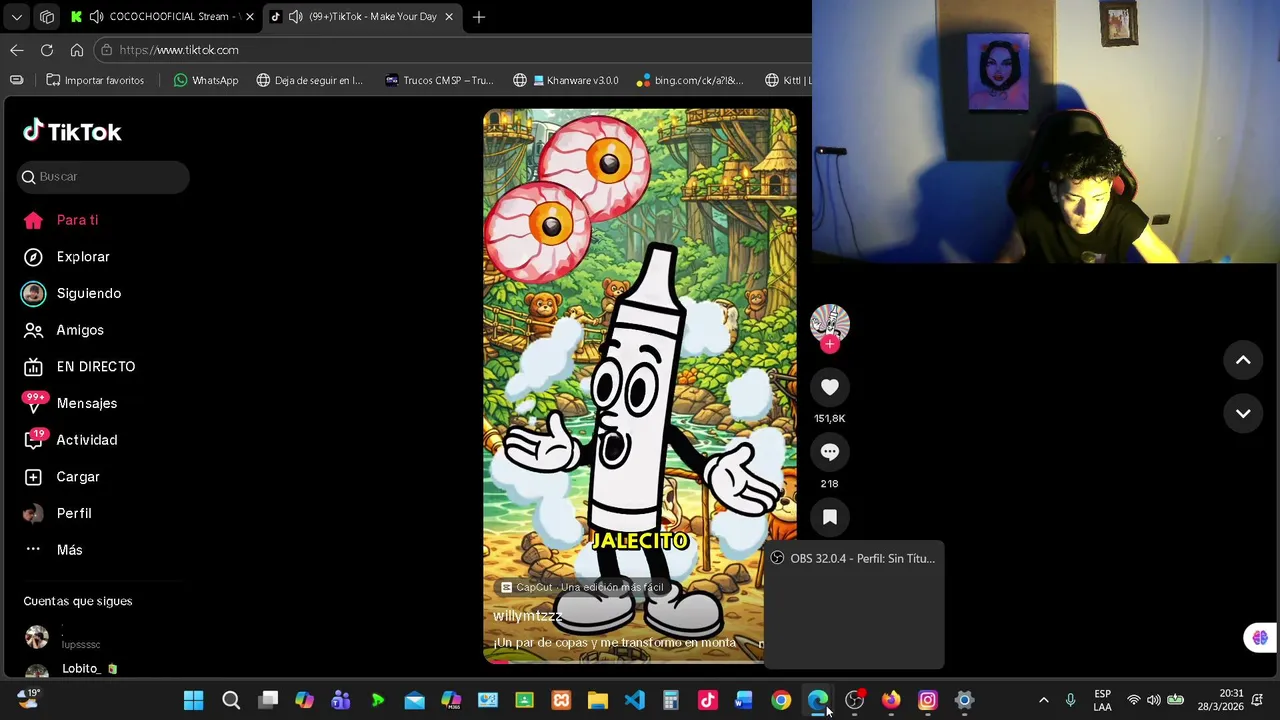Open willymtzzz profile from video caption
This screenshot has height=720, width=1280.
527,616
